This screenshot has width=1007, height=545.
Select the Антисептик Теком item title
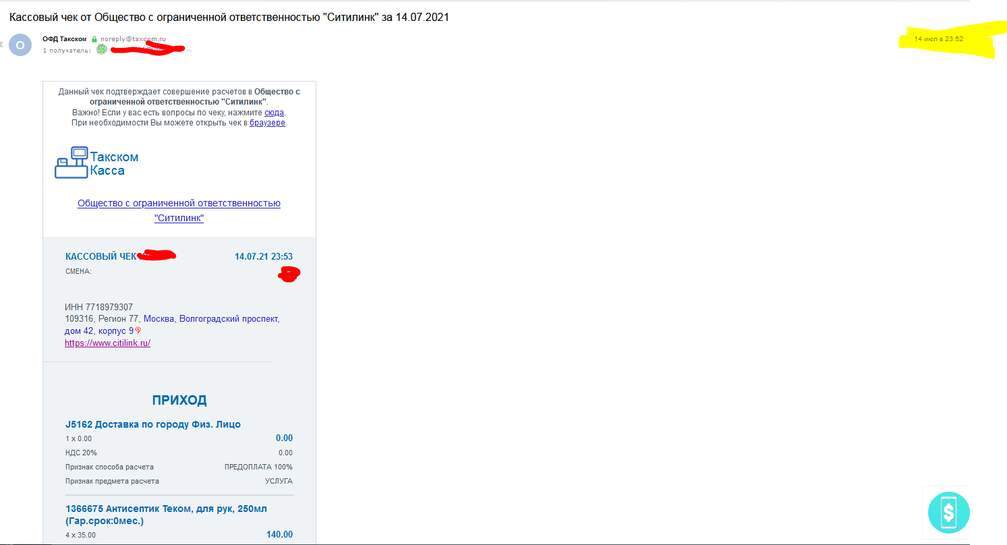coord(165,508)
